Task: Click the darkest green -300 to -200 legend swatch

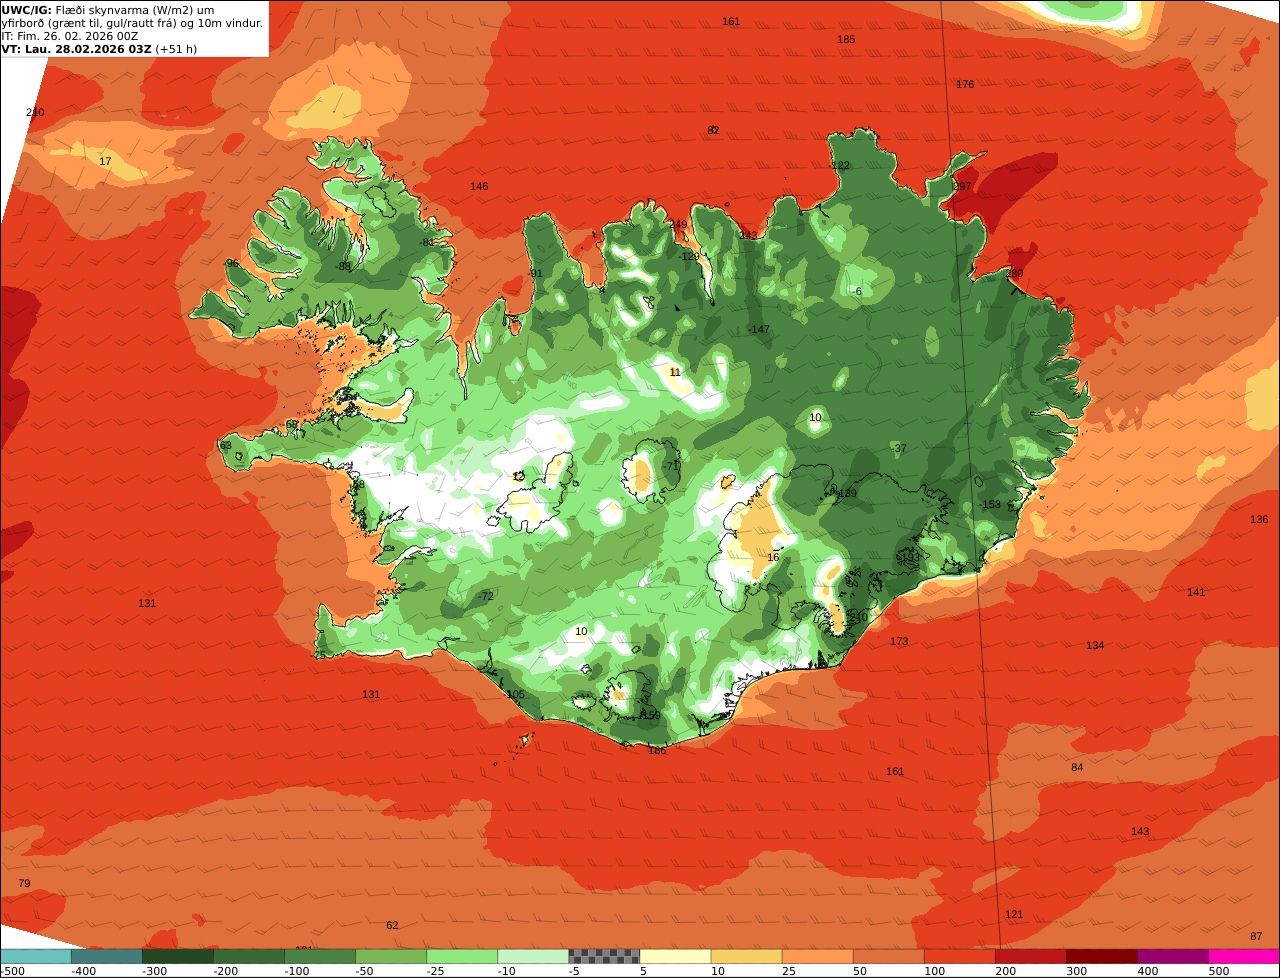Action: tap(177, 956)
